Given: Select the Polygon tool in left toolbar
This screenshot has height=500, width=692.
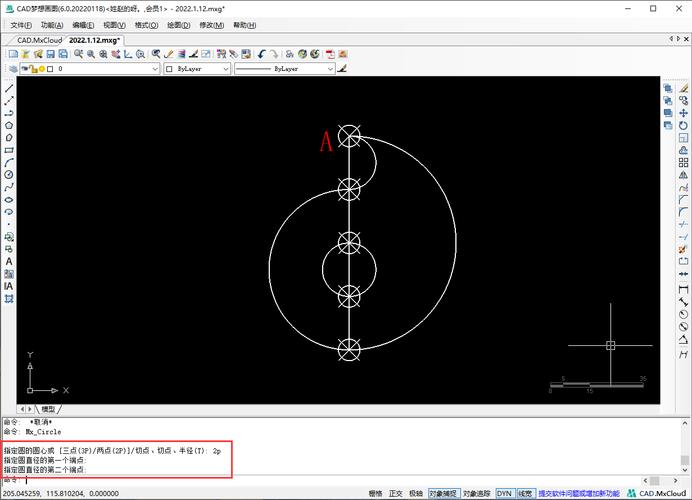Looking at the screenshot, I should pos(9,125).
